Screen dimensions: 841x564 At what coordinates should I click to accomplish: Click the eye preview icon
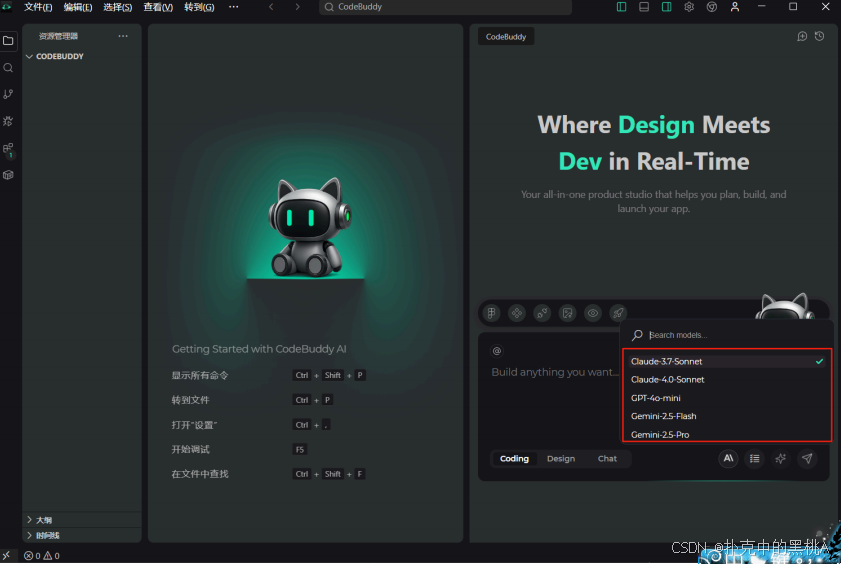coord(593,313)
